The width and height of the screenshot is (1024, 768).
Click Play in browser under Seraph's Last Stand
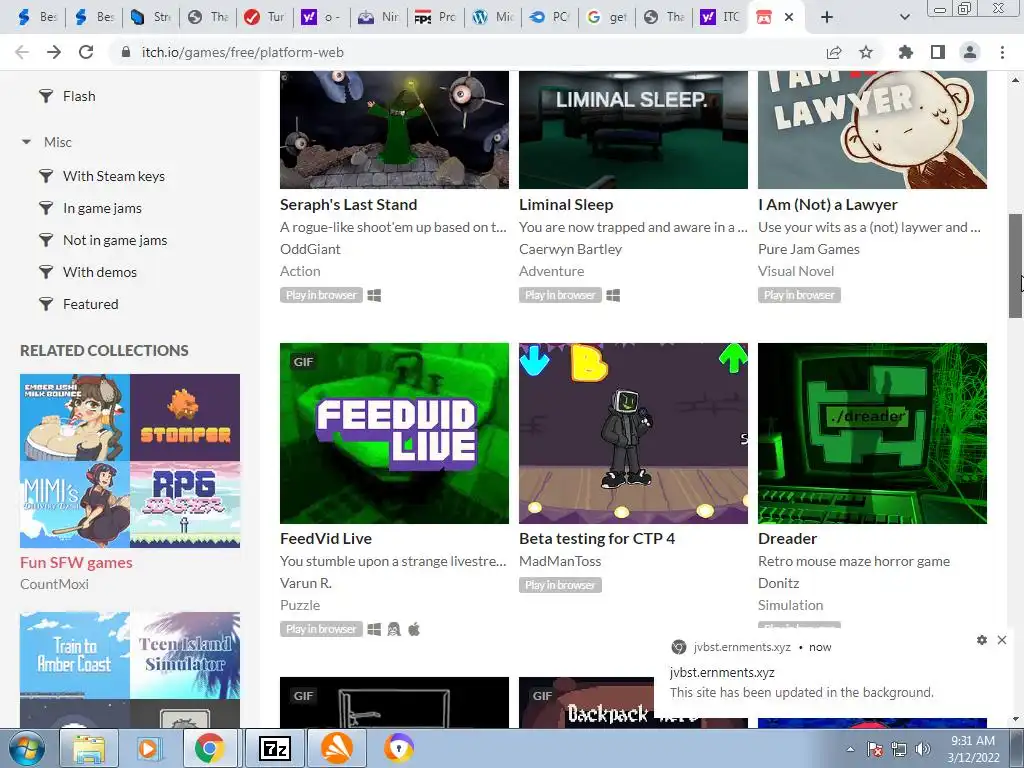coord(321,295)
